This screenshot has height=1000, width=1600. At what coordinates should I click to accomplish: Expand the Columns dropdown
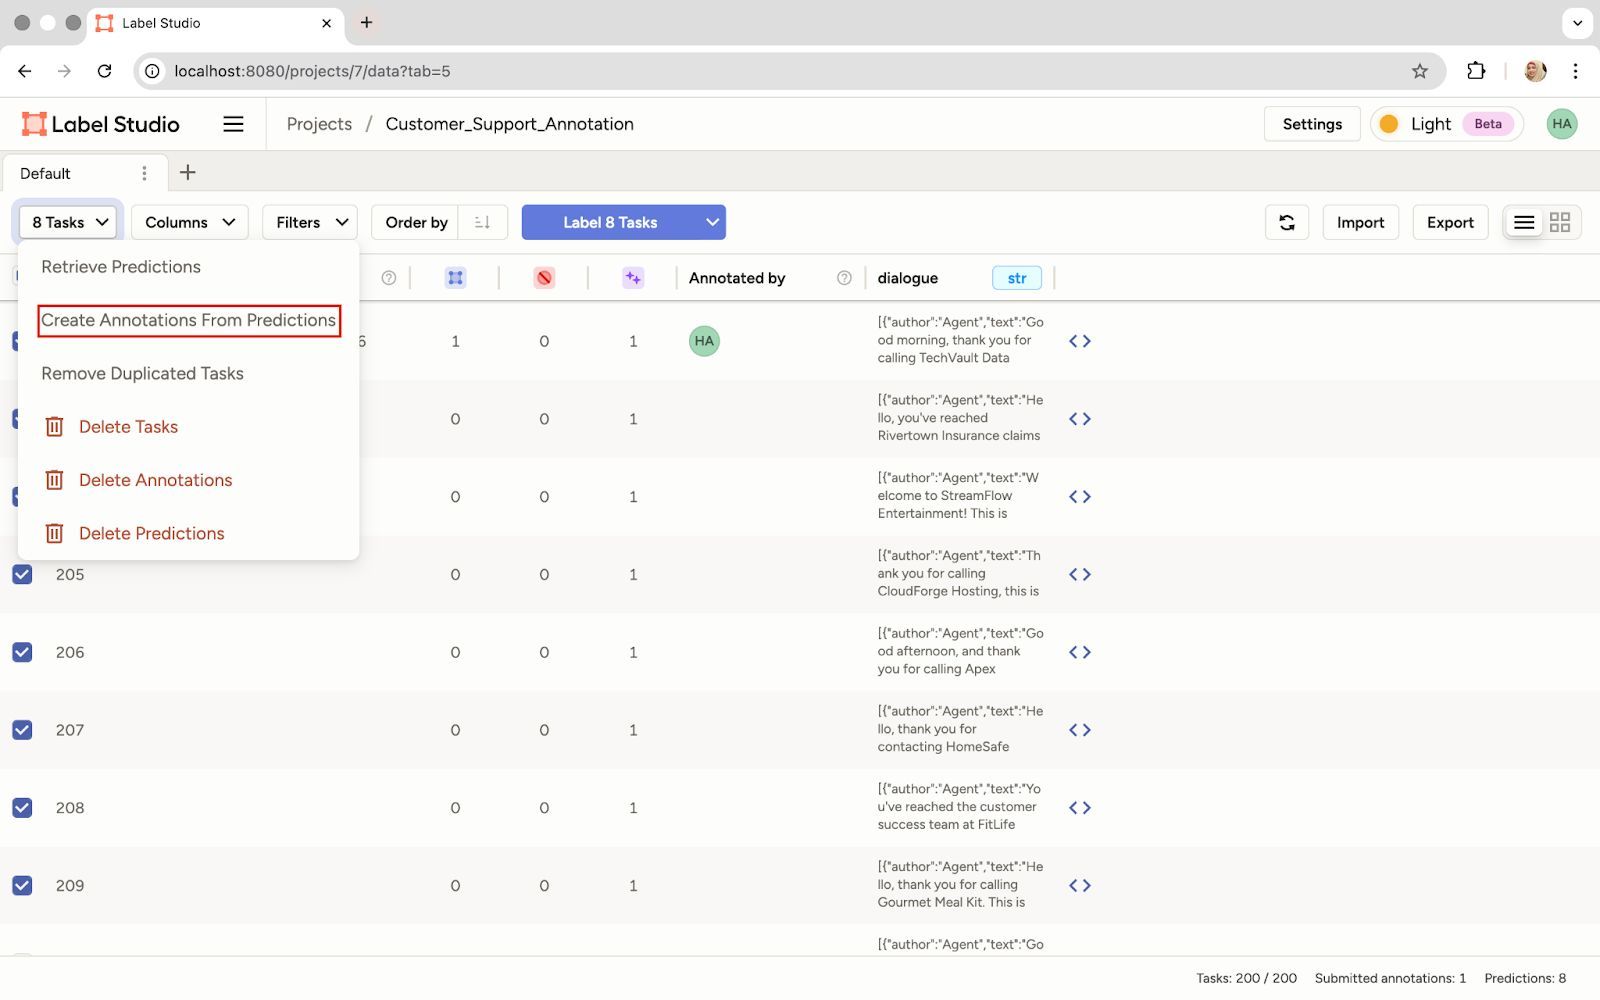point(189,222)
